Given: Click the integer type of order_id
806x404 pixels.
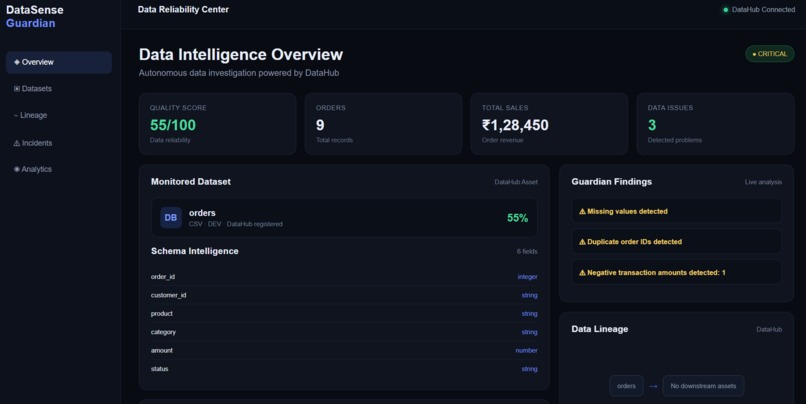Looking at the screenshot, I should [x=527, y=277].
